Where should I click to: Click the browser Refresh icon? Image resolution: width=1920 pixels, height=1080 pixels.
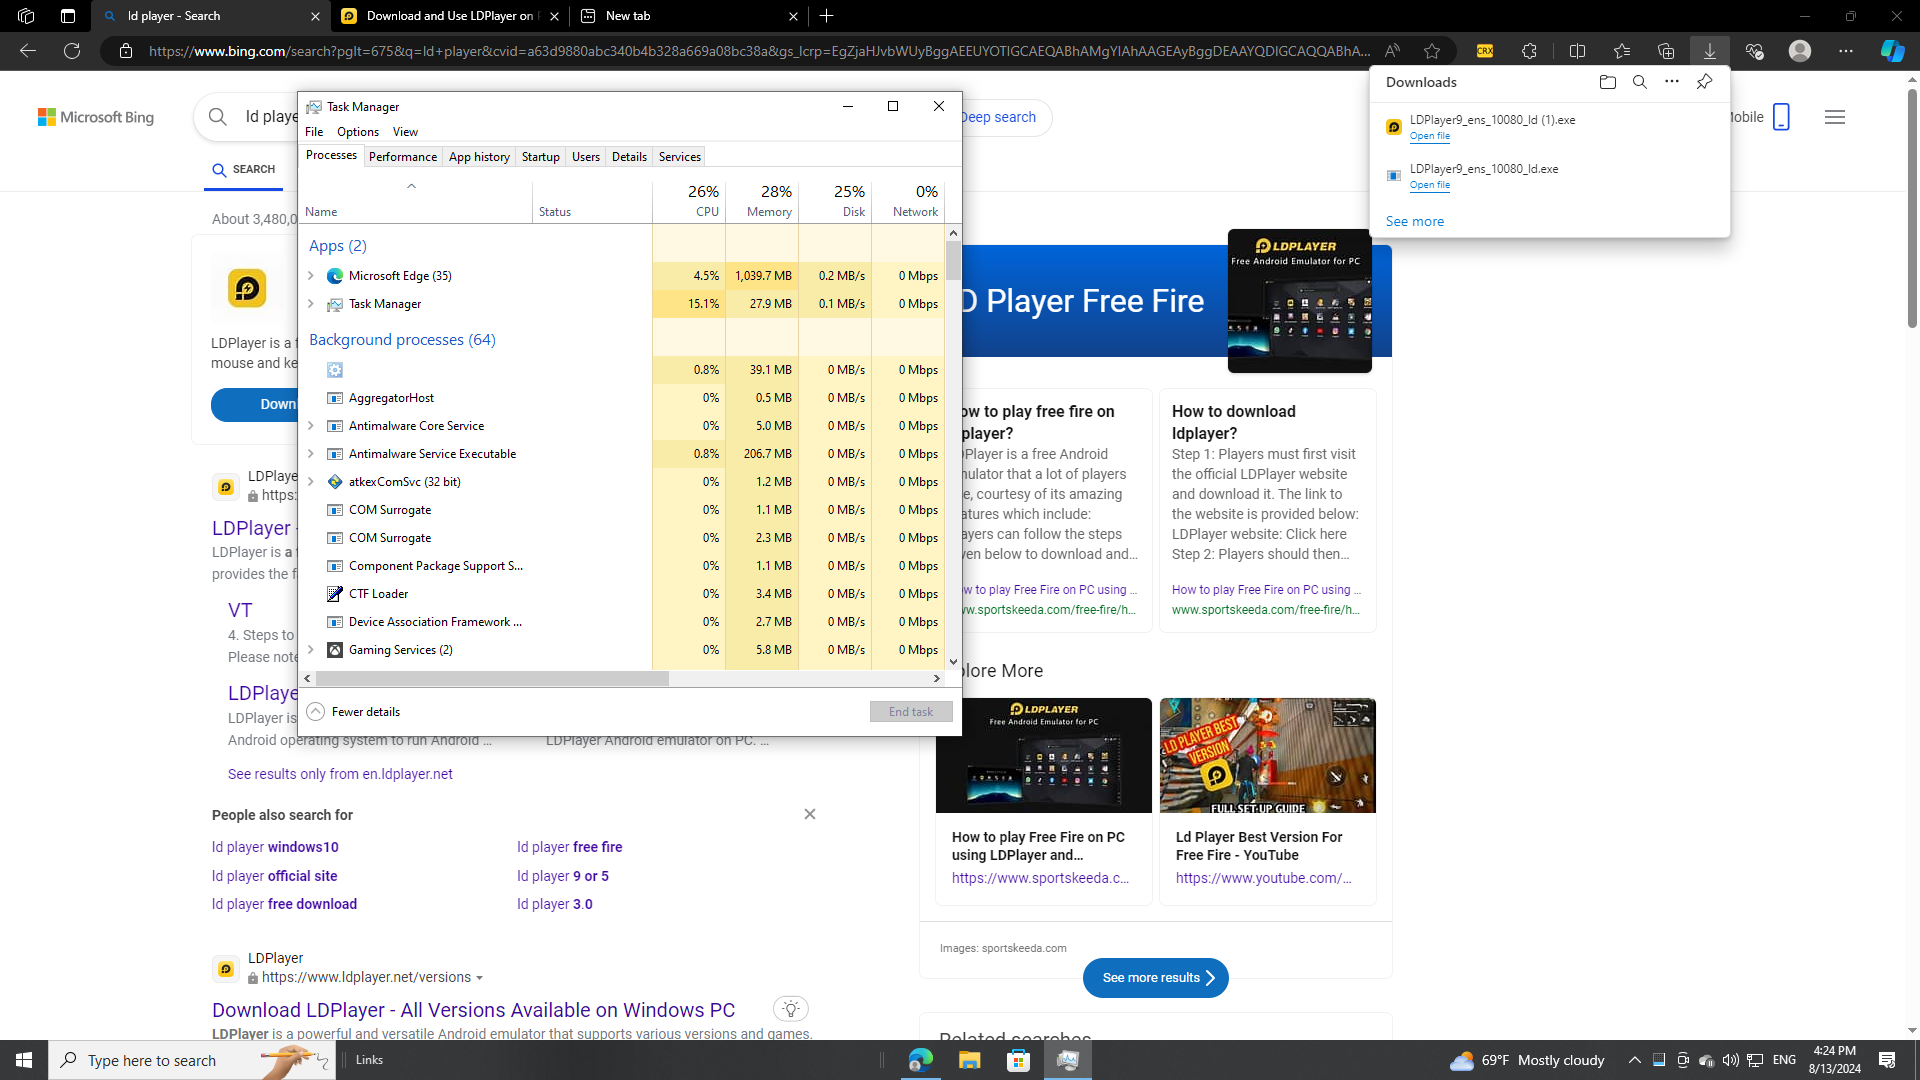click(72, 51)
